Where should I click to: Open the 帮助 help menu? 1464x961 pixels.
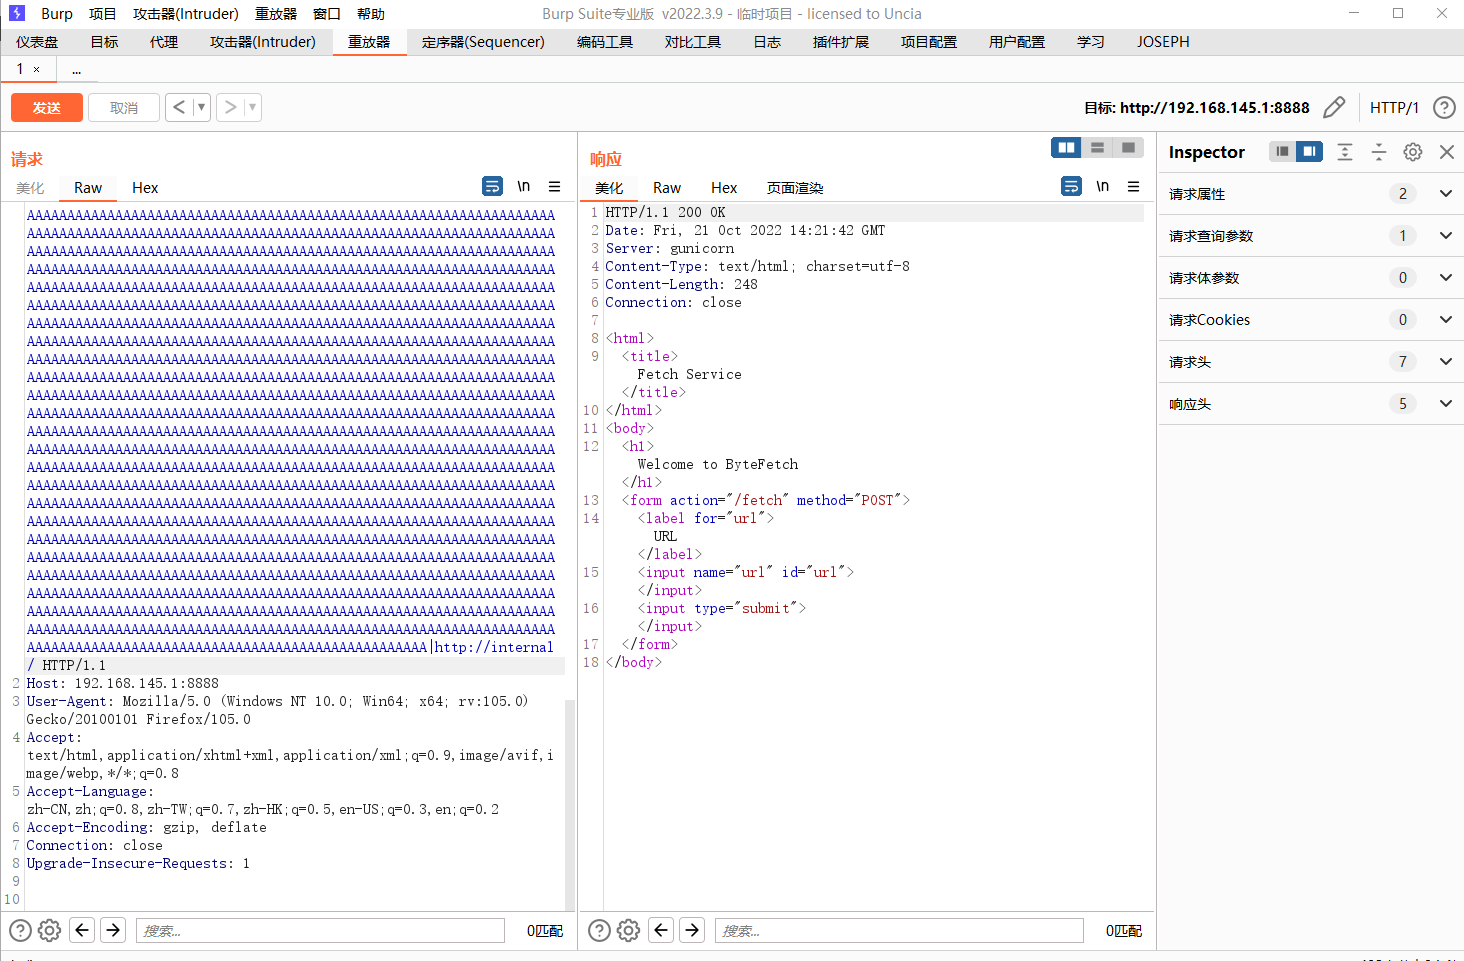371,14
